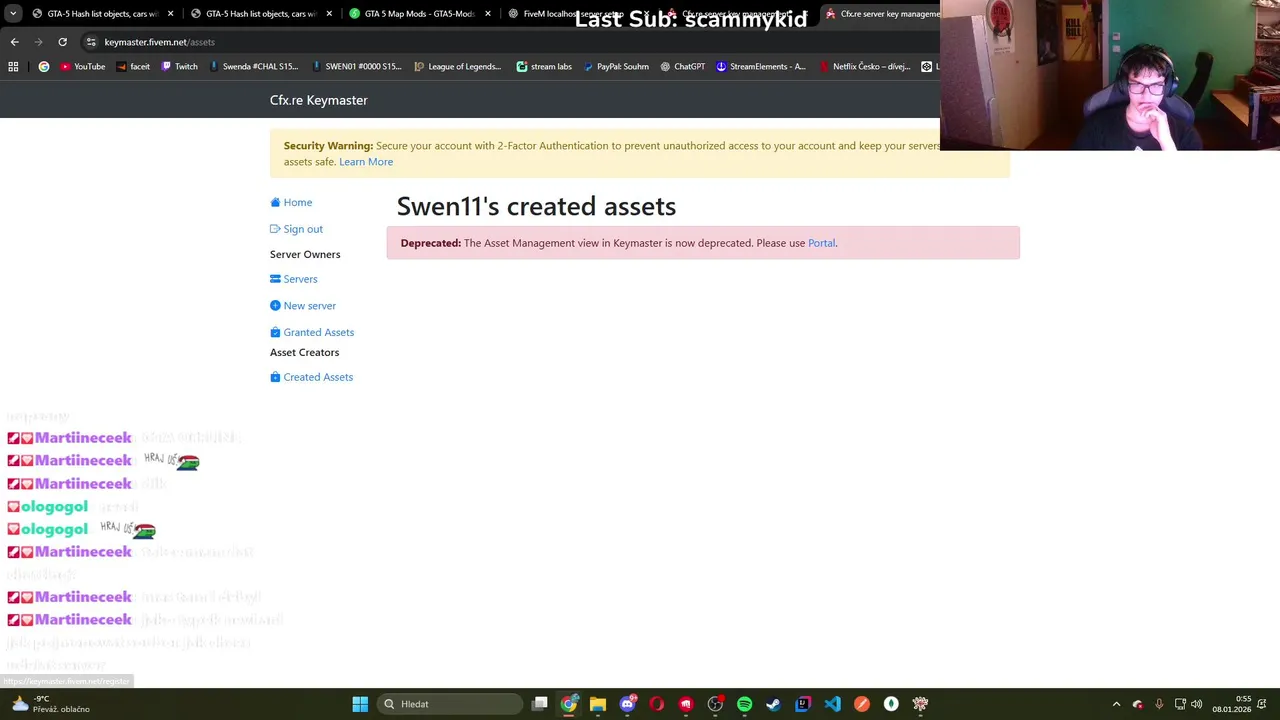Image resolution: width=1280 pixels, height=720 pixels.
Task: Open the Opera browser from the taskbar
Action: click(656, 704)
